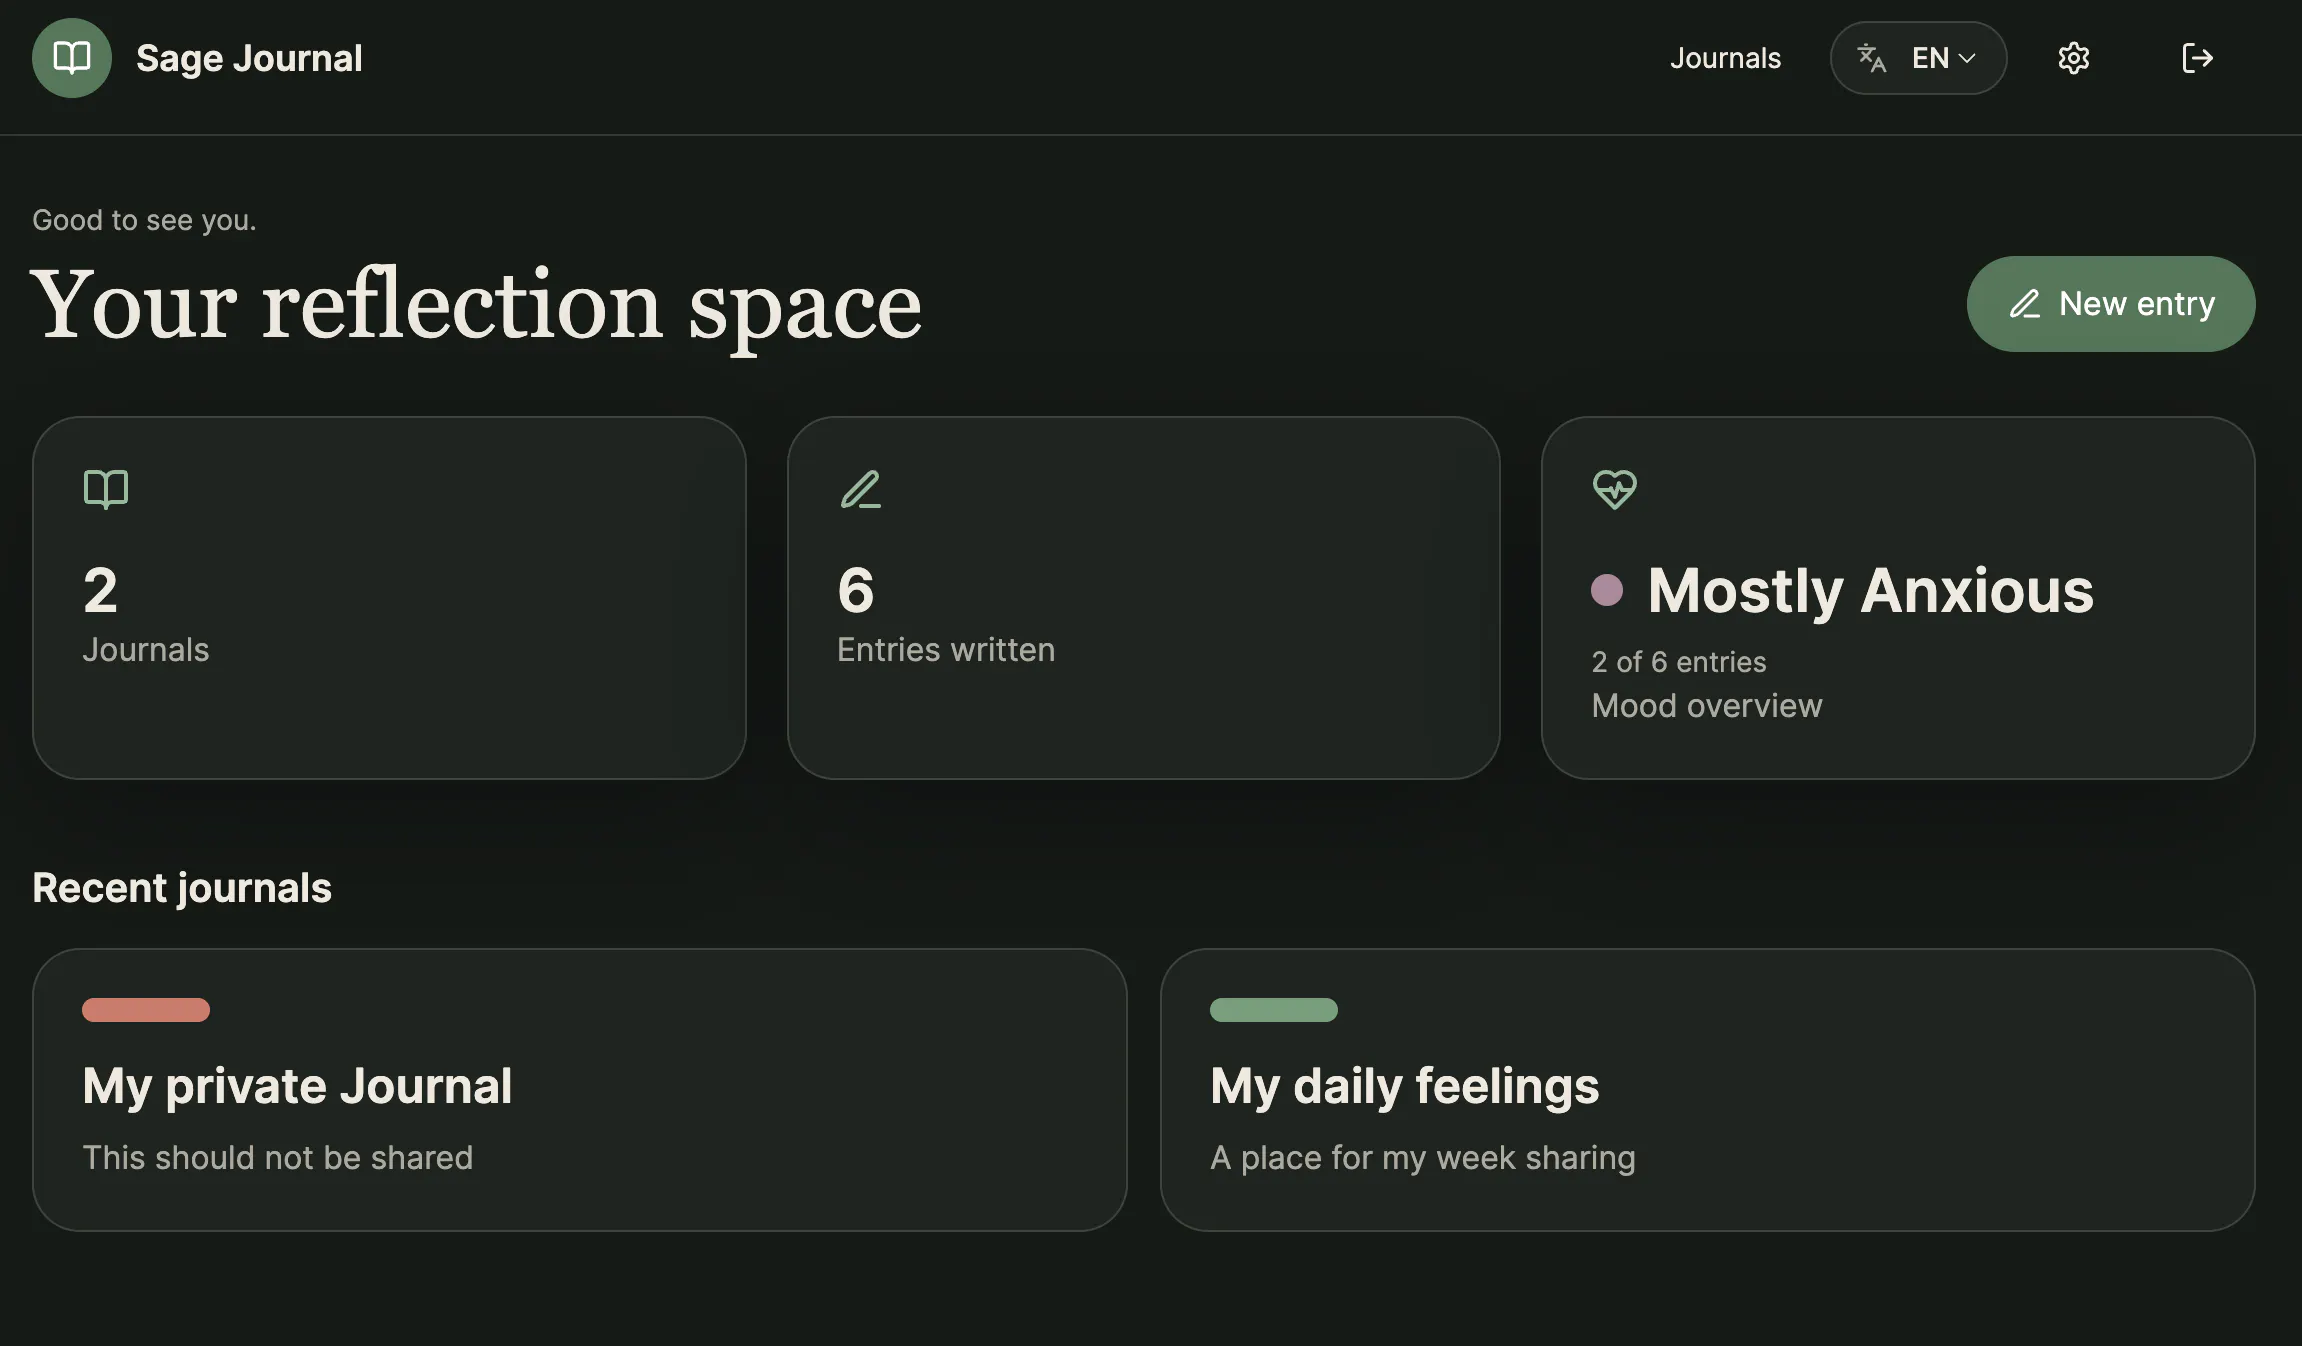Click the red color bar on private journal
Image resolution: width=2302 pixels, height=1346 pixels.
(x=146, y=1010)
